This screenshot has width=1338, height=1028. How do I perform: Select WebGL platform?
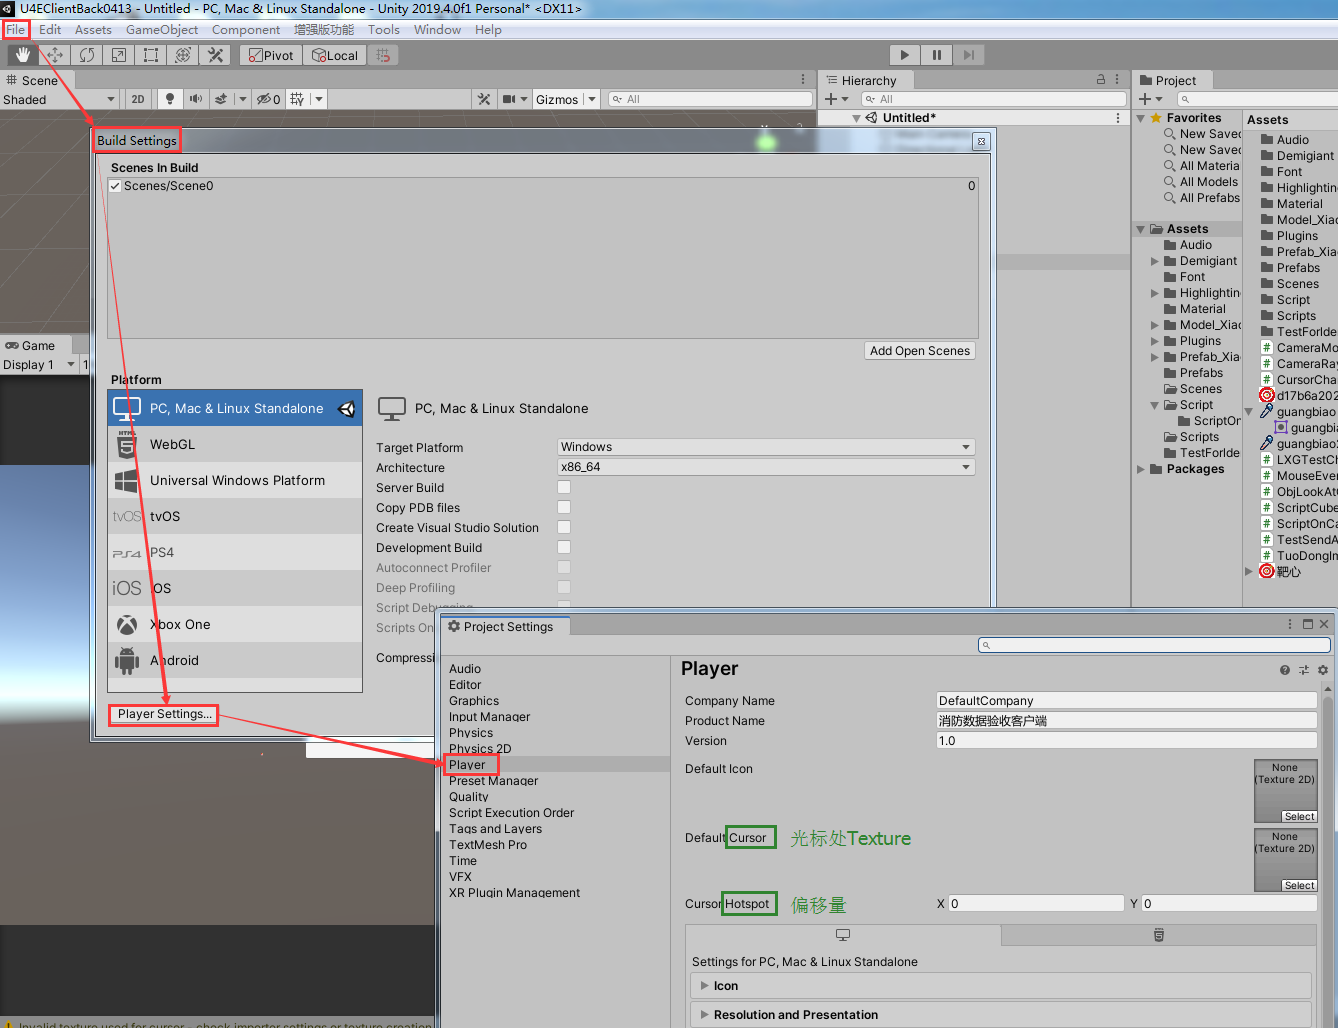coord(235,444)
